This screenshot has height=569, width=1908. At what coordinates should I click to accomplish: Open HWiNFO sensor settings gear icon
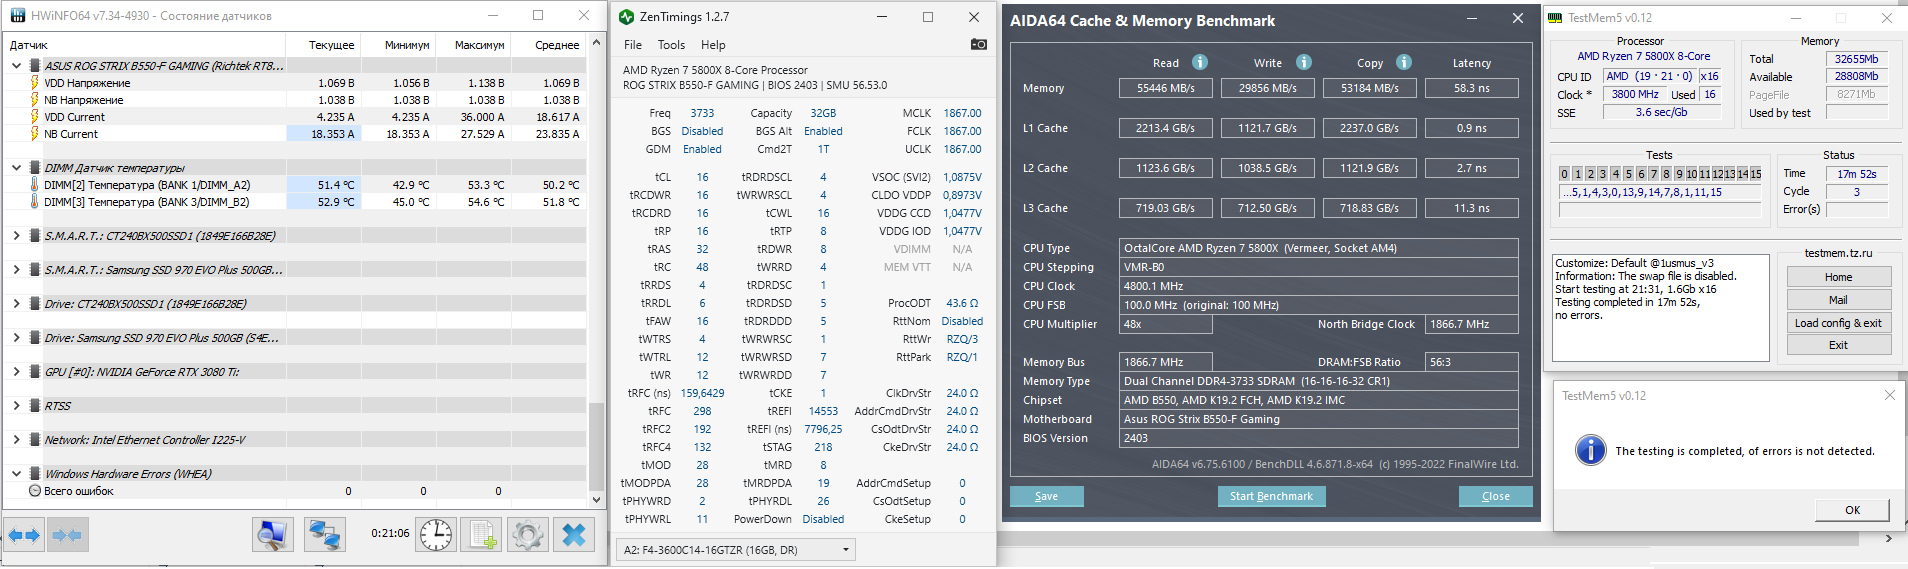pos(527,535)
